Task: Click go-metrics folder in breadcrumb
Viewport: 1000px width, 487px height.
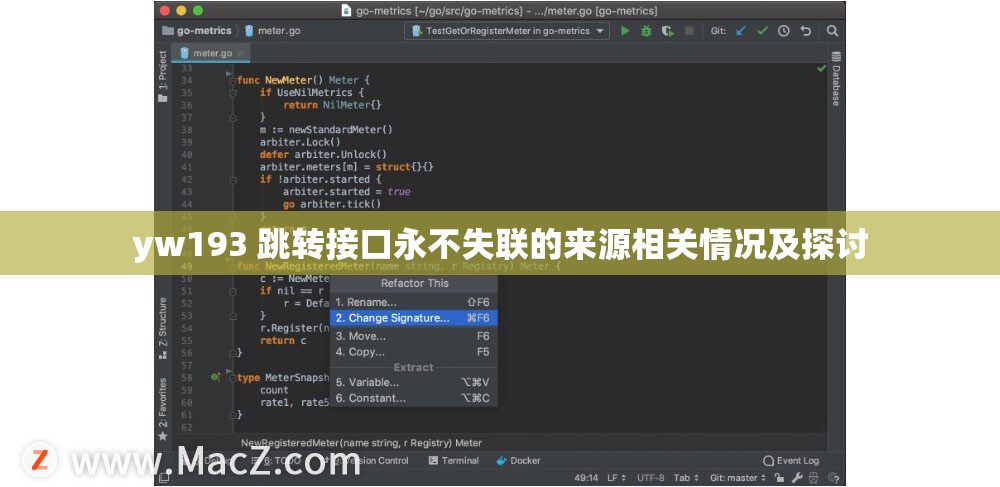Action: pos(197,31)
